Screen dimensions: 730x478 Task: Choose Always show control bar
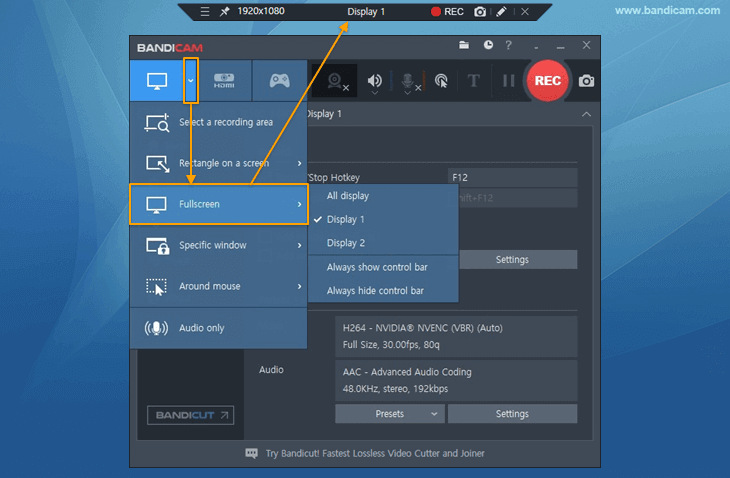point(383,267)
